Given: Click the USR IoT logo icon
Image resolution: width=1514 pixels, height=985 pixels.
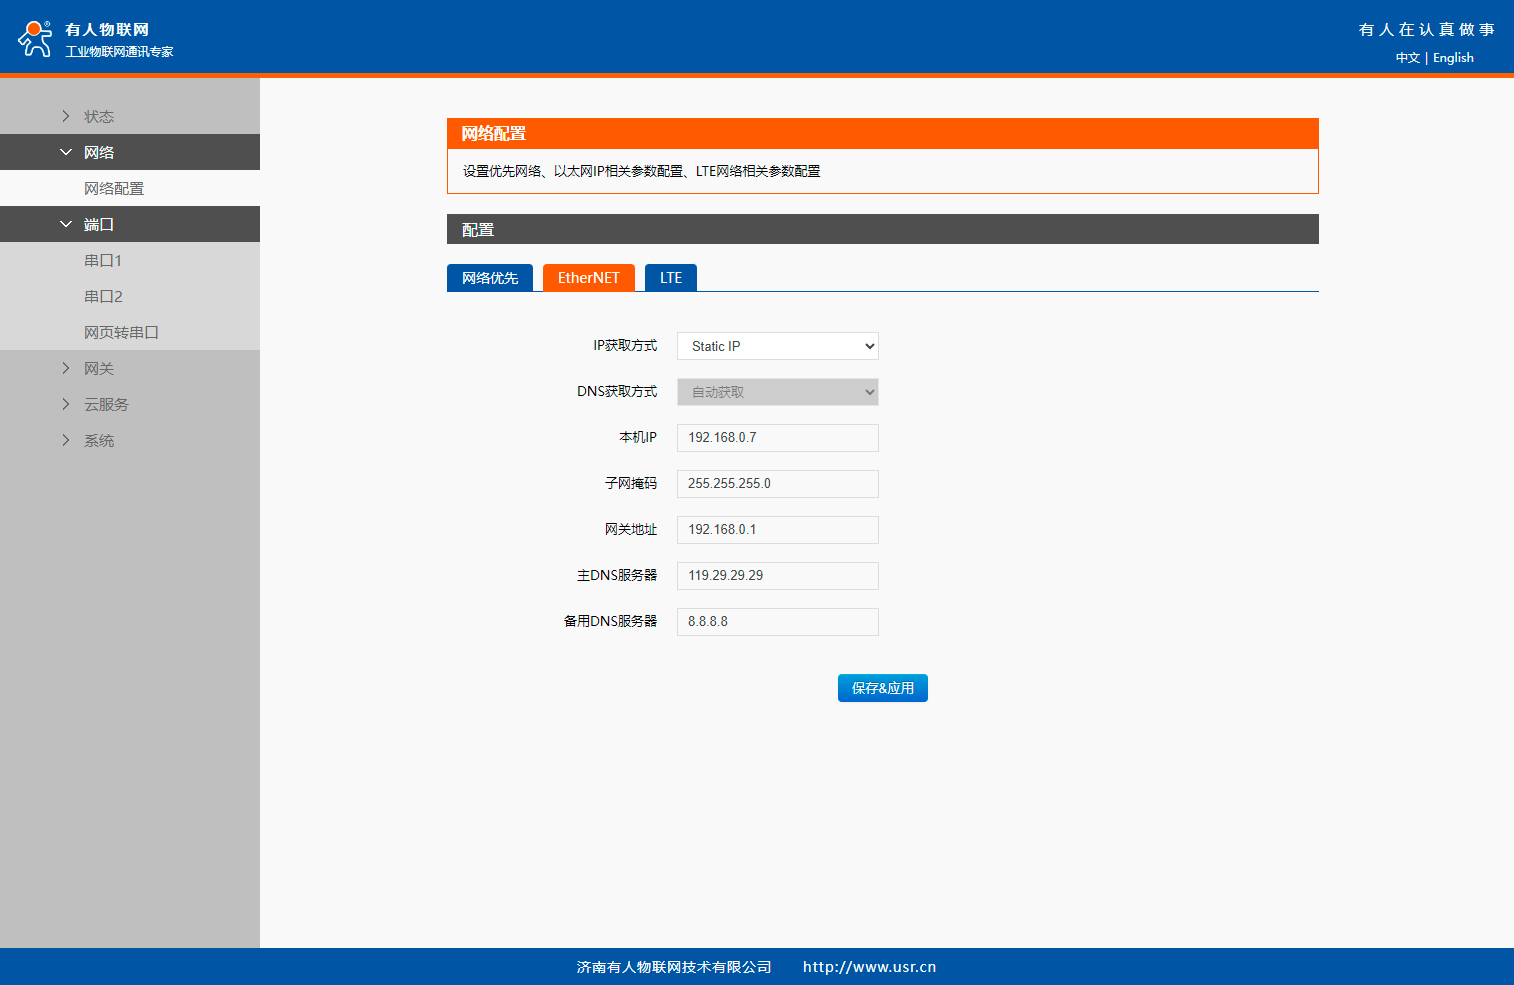Looking at the screenshot, I should tap(35, 39).
